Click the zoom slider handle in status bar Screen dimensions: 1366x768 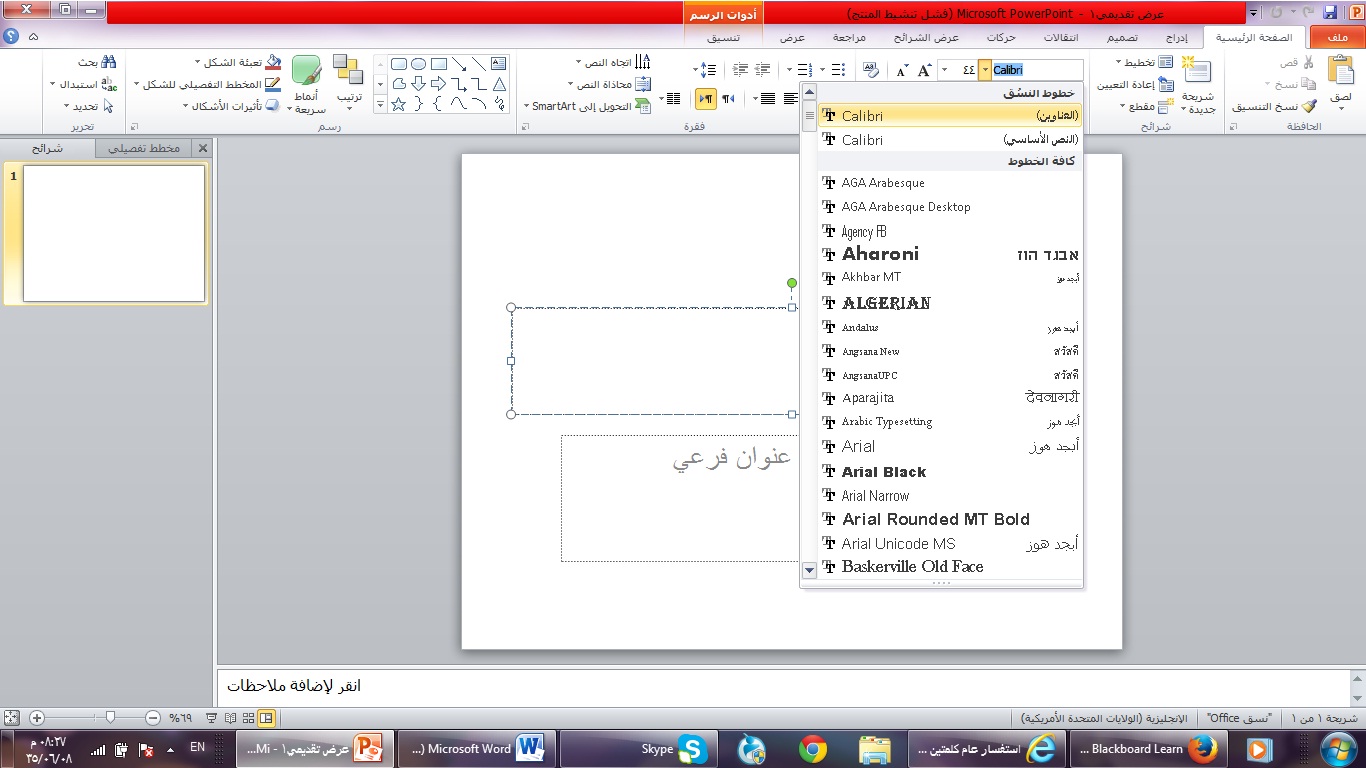(110, 717)
